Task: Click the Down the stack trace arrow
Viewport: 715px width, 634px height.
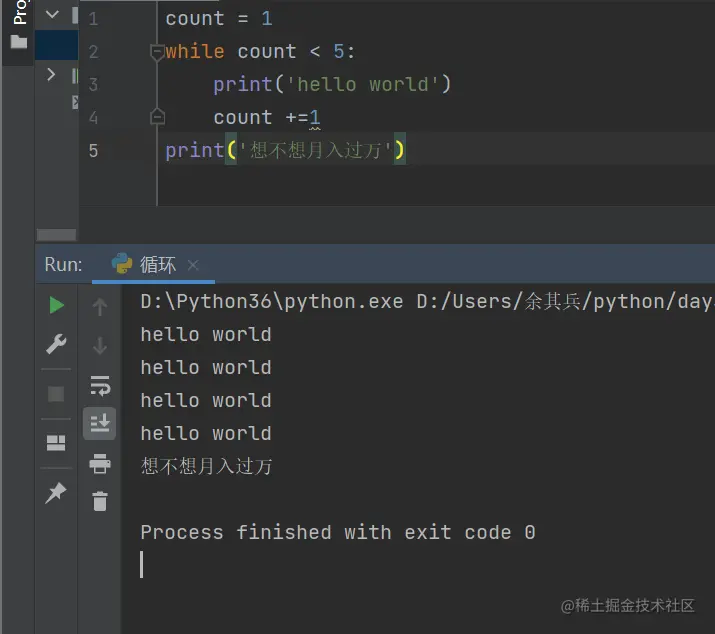Action: tap(100, 345)
